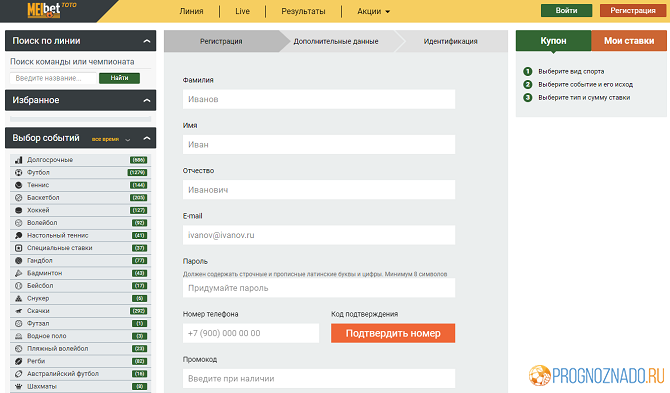Collapse the Избранное panel
Viewport: 670px width, 393px height.
(x=147, y=100)
